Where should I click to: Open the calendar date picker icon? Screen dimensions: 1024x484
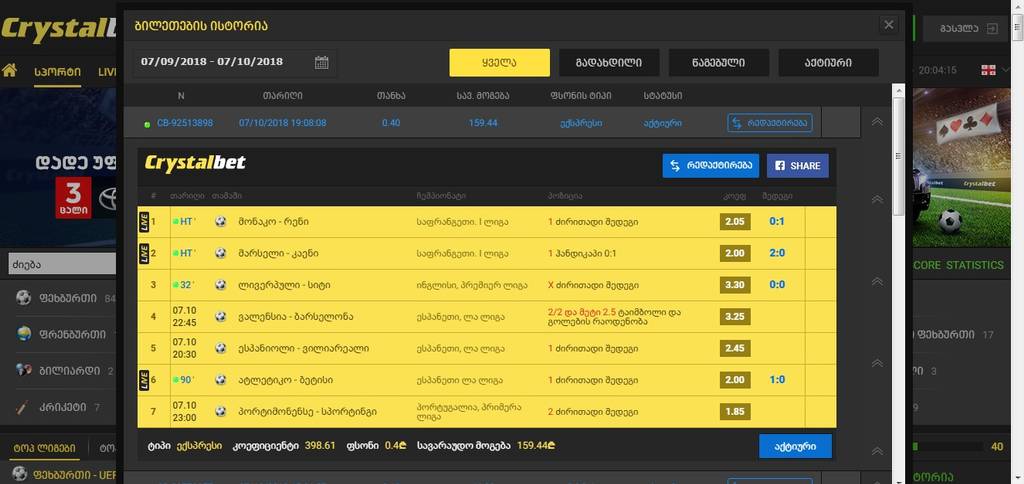tap(321, 62)
